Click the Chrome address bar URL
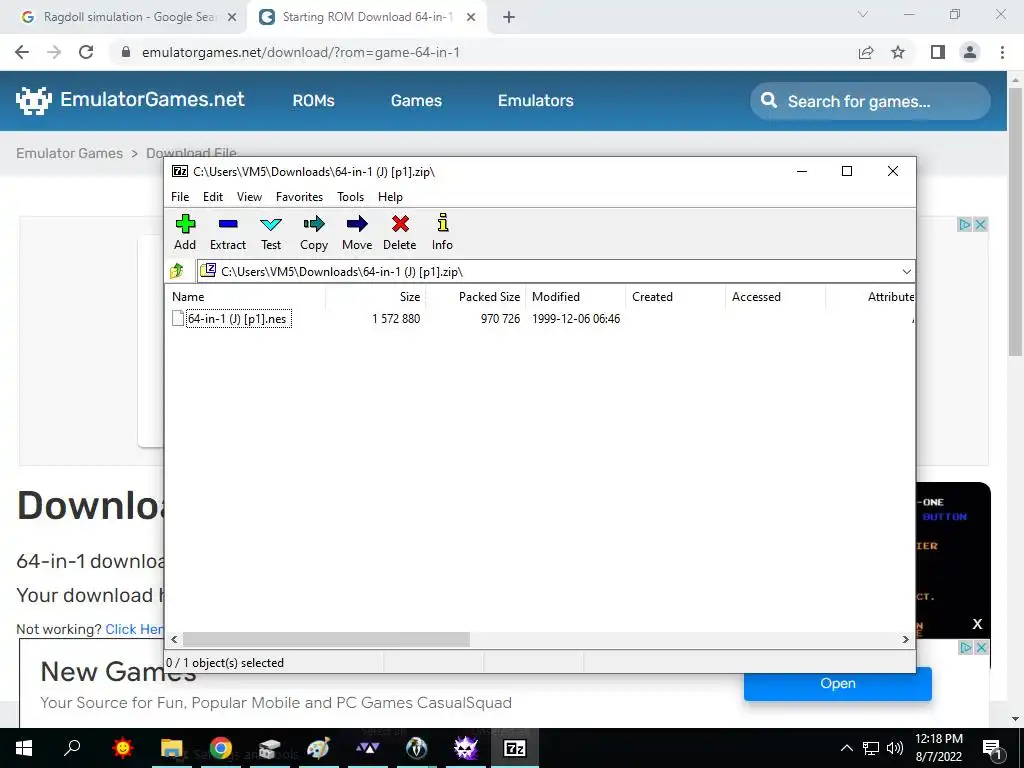 coord(301,52)
